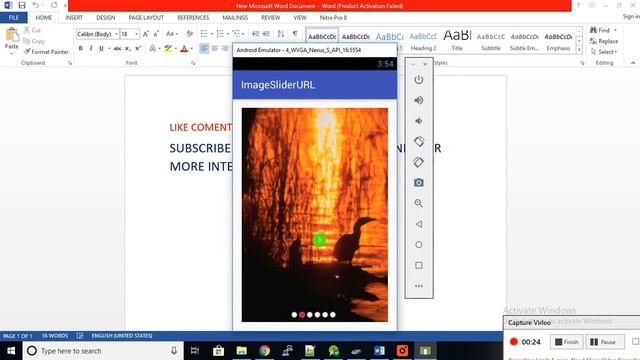The width and height of the screenshot is (640, 360).
Task: Switch to the PAGE LAYOUT tab
Action: [146, 18]
